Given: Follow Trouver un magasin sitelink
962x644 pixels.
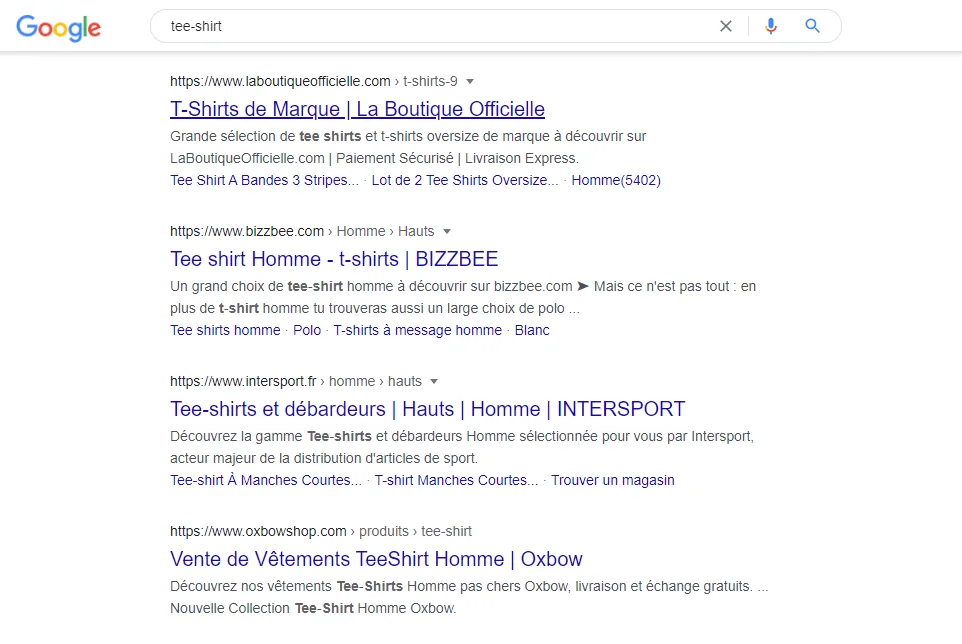Looking at the screenshot, I should (x=612, y=480).
